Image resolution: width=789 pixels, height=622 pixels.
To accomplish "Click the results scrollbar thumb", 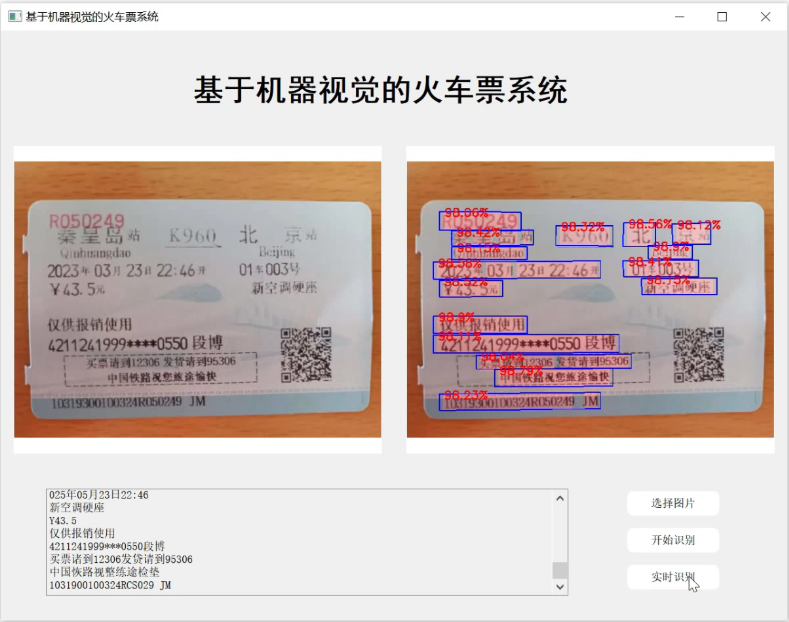I will tap(560, 570).
